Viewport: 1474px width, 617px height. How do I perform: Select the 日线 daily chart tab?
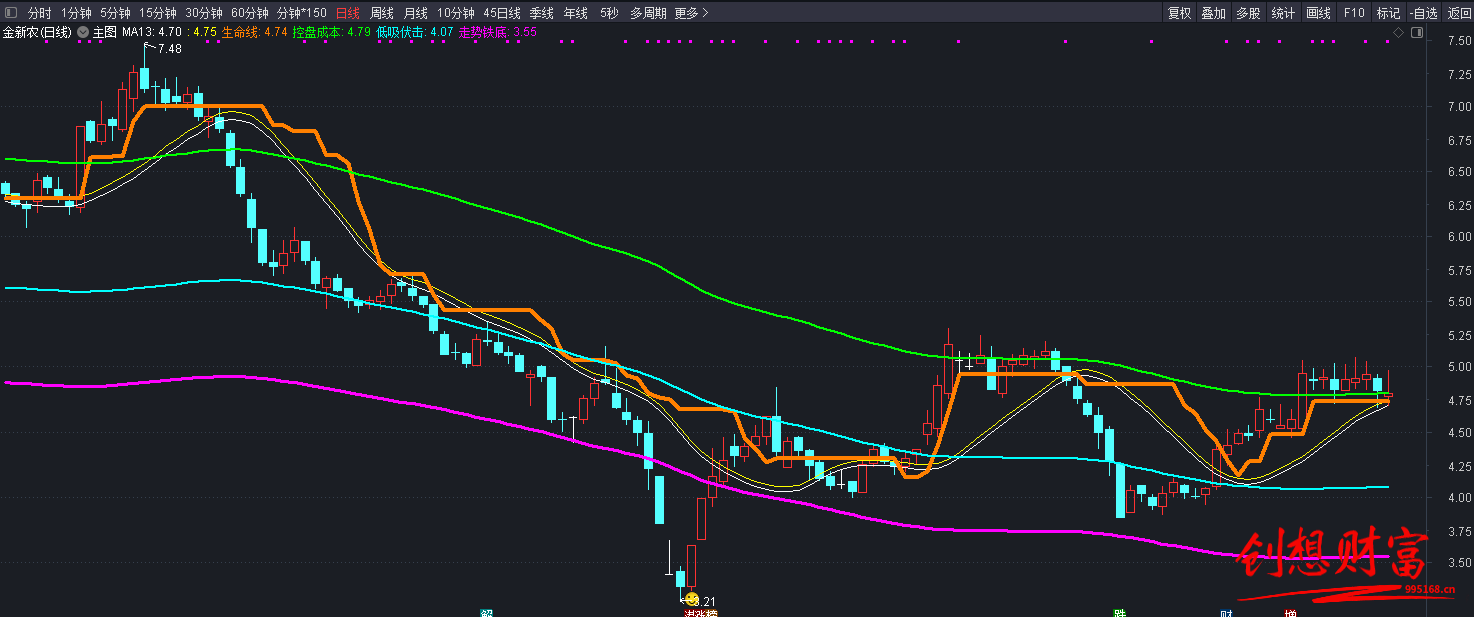point(347,13)
